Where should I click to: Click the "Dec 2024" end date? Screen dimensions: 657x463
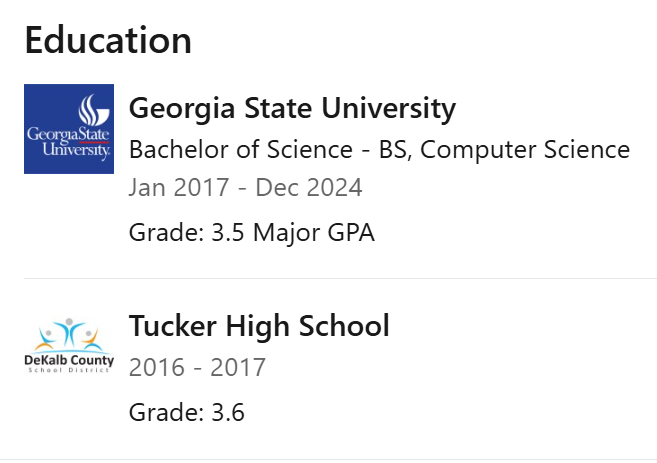(x=309, y=188)
